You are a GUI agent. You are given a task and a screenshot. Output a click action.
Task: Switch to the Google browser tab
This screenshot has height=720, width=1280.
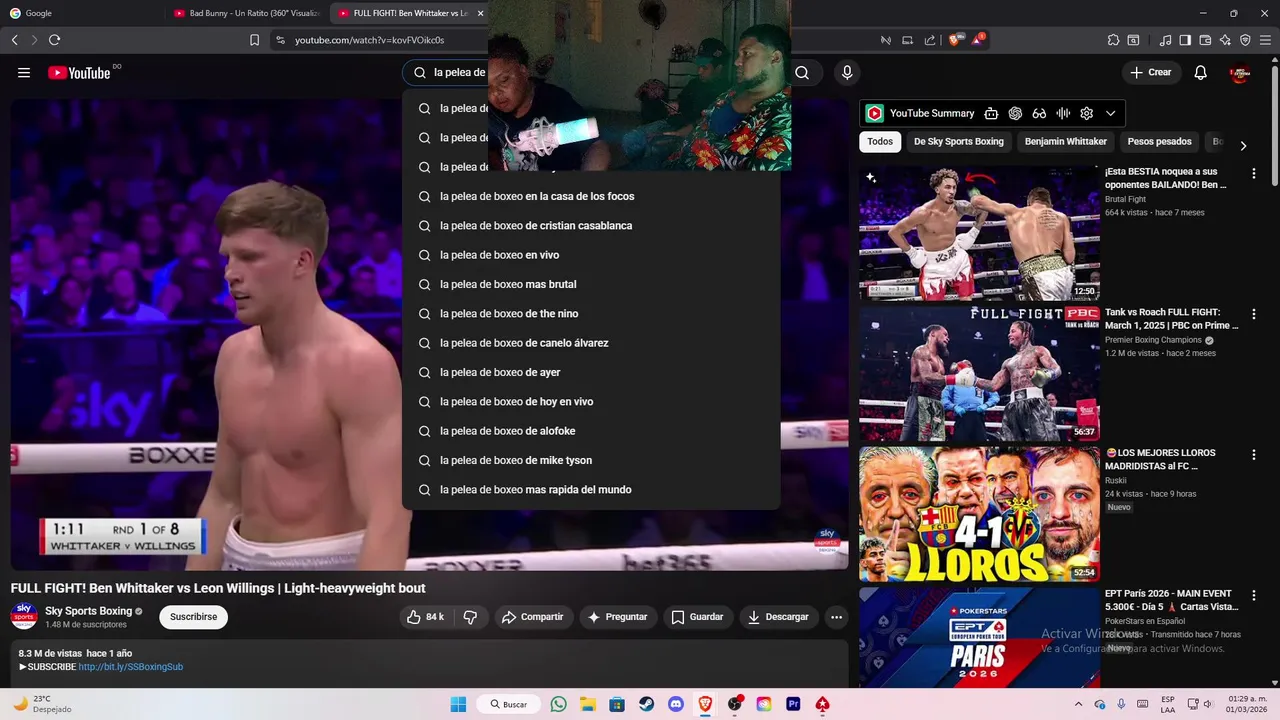click(x=82, y=13)
